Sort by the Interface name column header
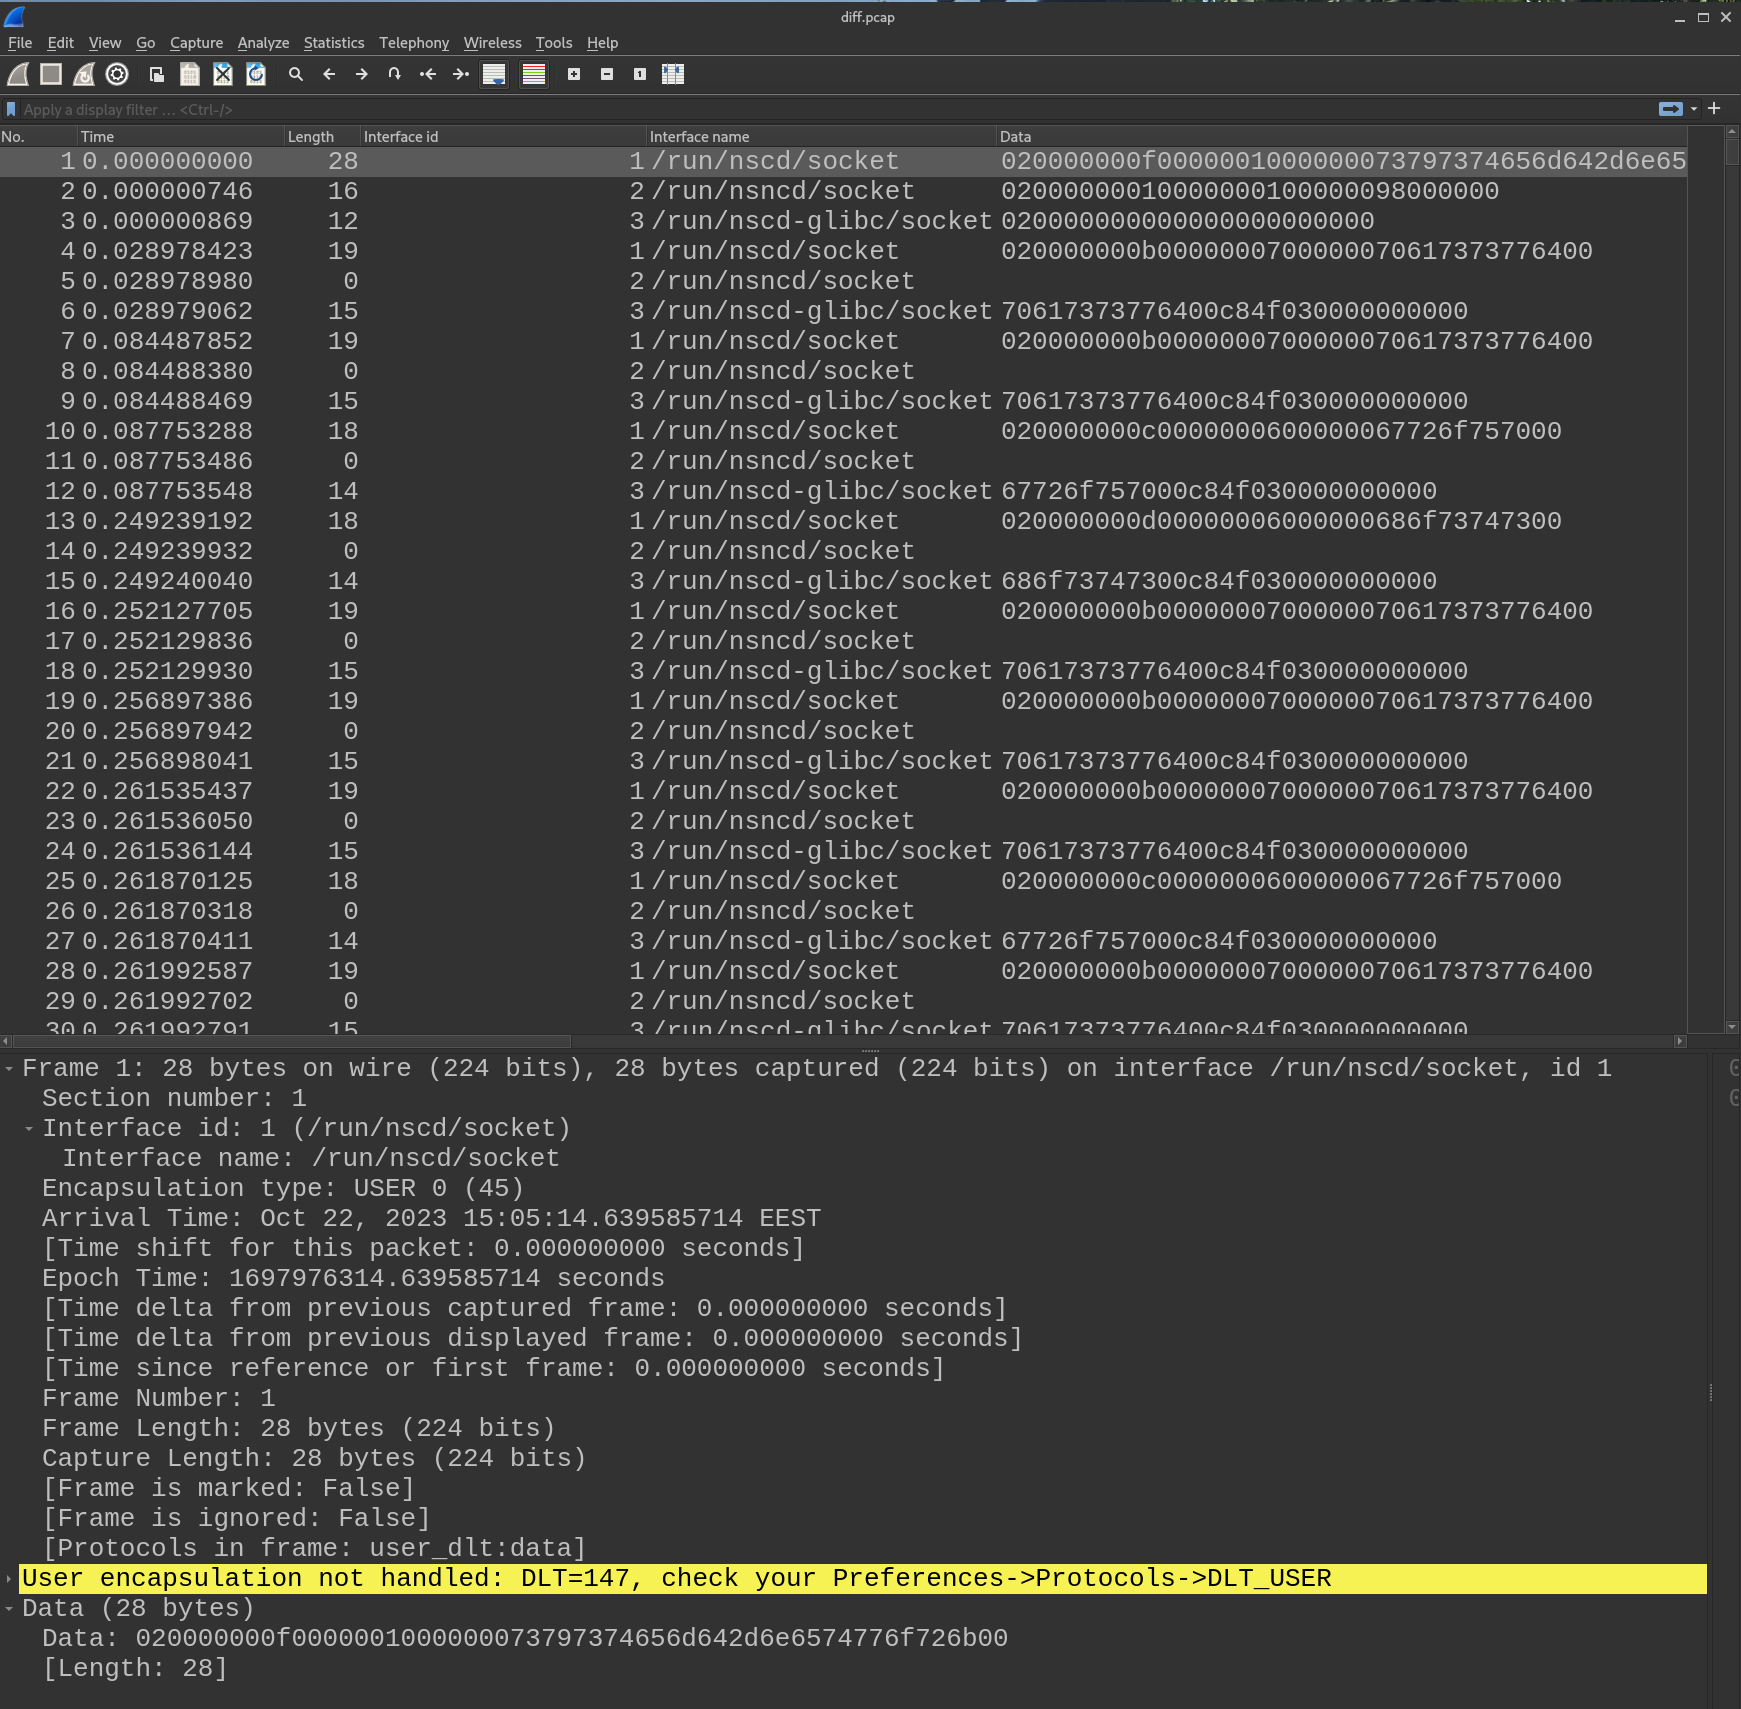The width and height of the screenshot is (1741, 1709). coord(822,136)
